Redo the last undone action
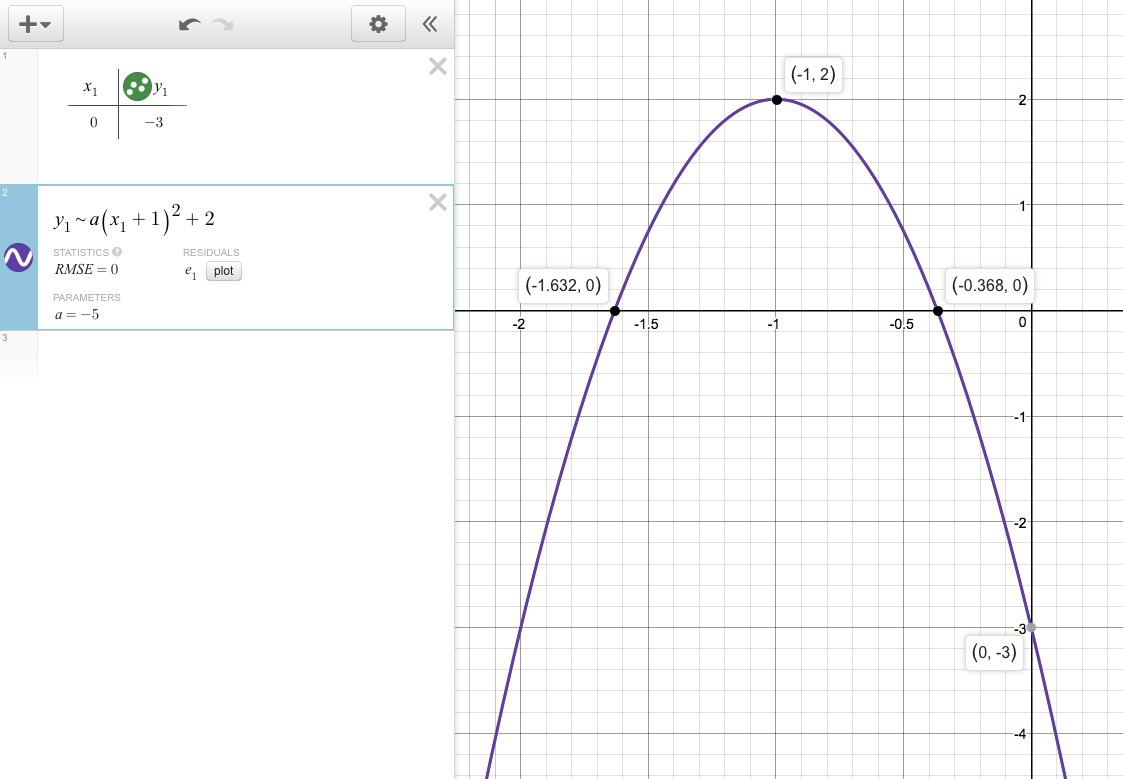This screenshot has width=1123, height=779. click(223, 24)
